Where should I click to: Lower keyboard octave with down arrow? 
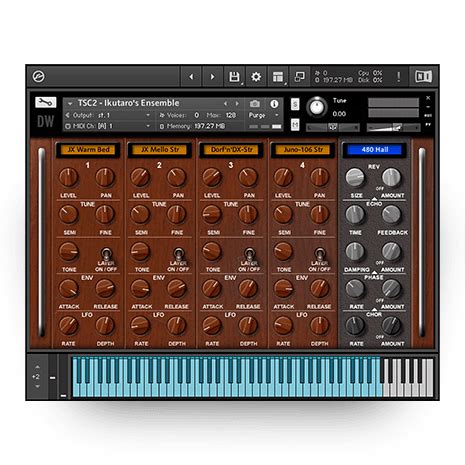tap(37, 387)
